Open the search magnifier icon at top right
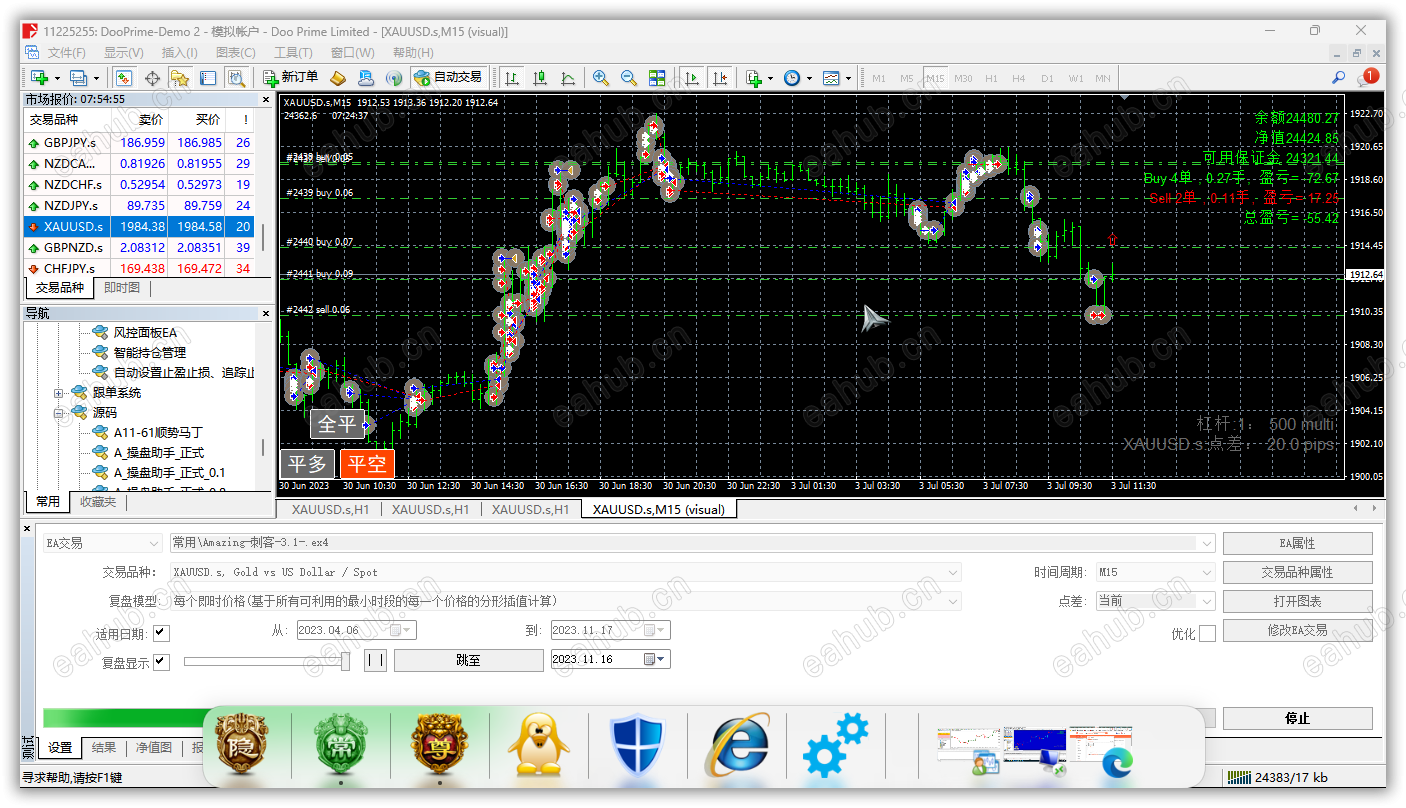1406x808 pixels. (x=1338, y=77)
